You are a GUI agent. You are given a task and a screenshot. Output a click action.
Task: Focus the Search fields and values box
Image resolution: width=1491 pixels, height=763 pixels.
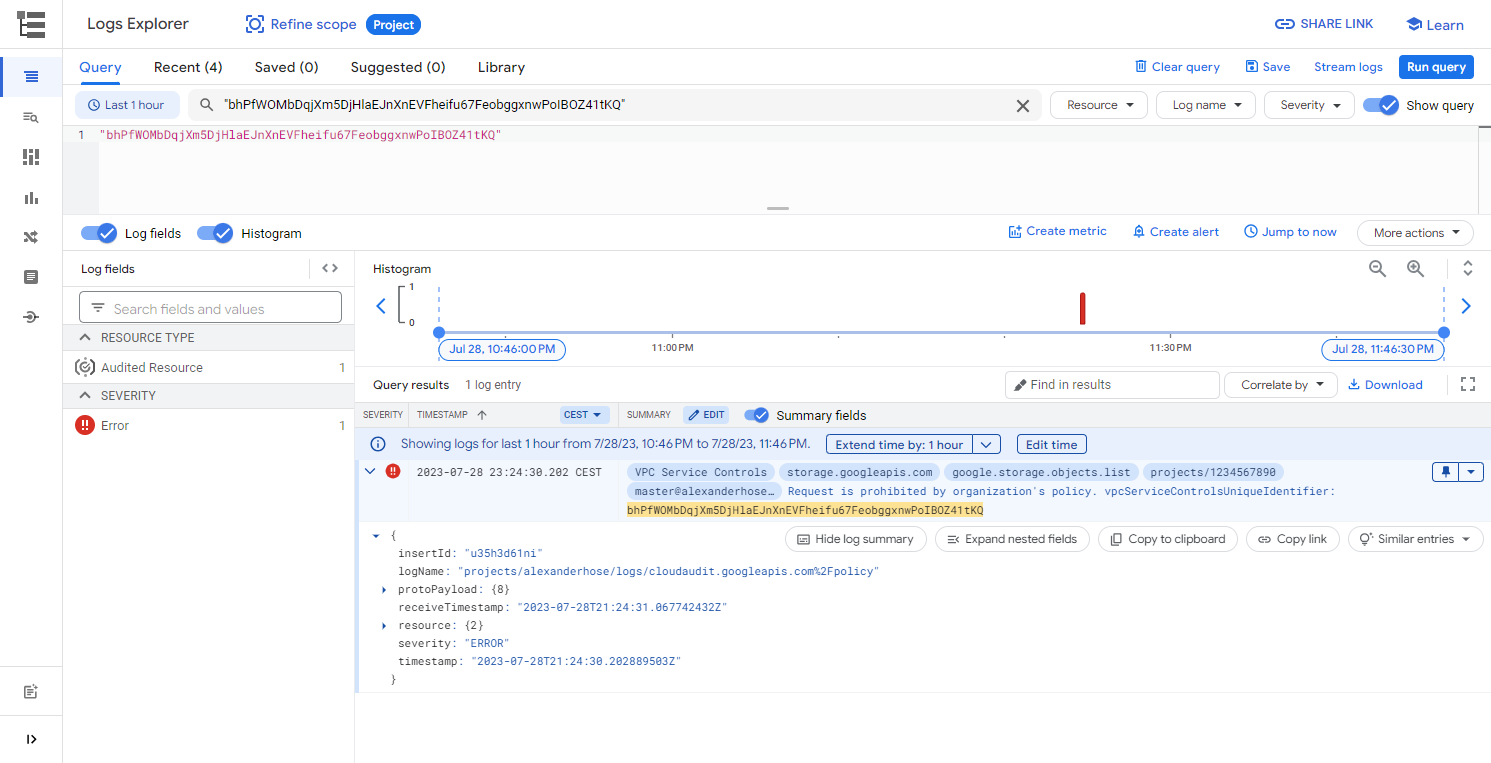tap(210, 308)
